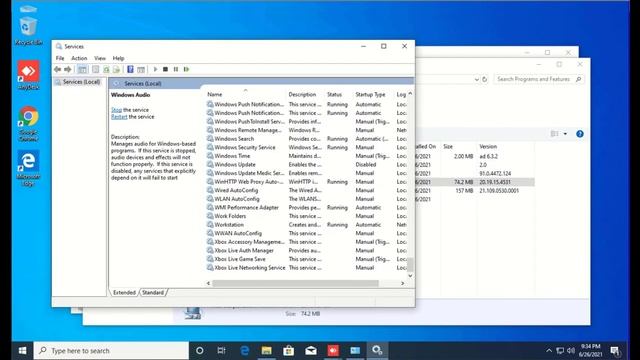Go back using the Services toolbar arrow
The image size is (640, 360).
click(x=58, y=69)
